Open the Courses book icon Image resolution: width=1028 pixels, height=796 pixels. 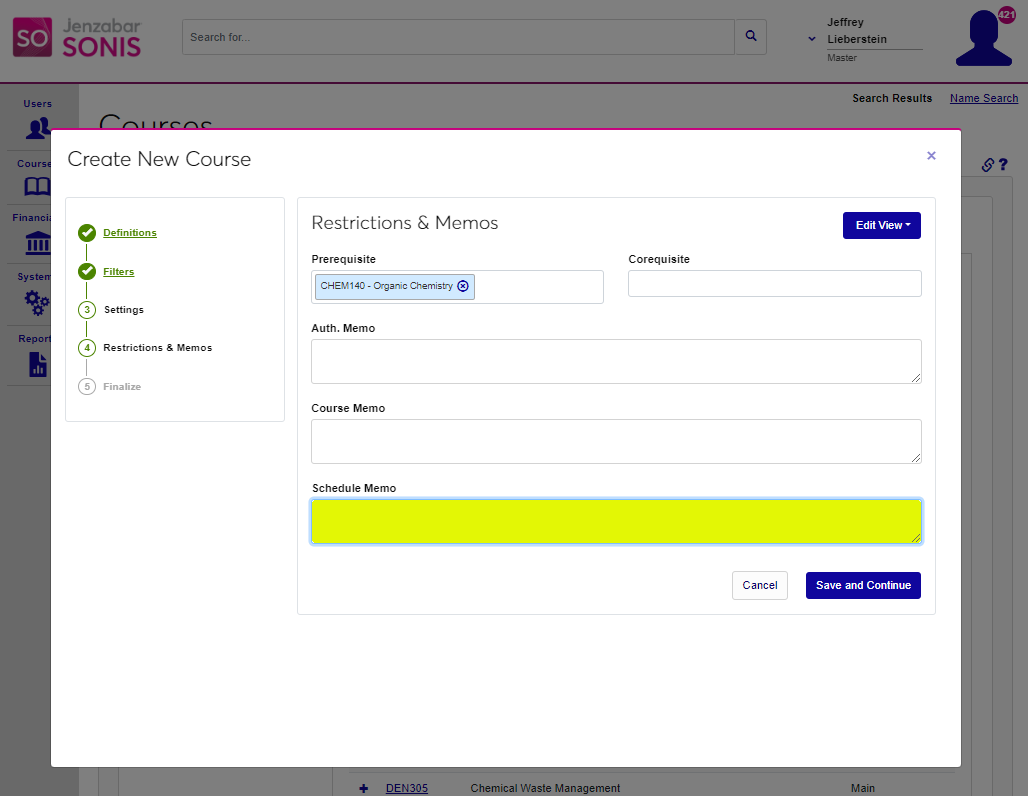coord(37,186)
